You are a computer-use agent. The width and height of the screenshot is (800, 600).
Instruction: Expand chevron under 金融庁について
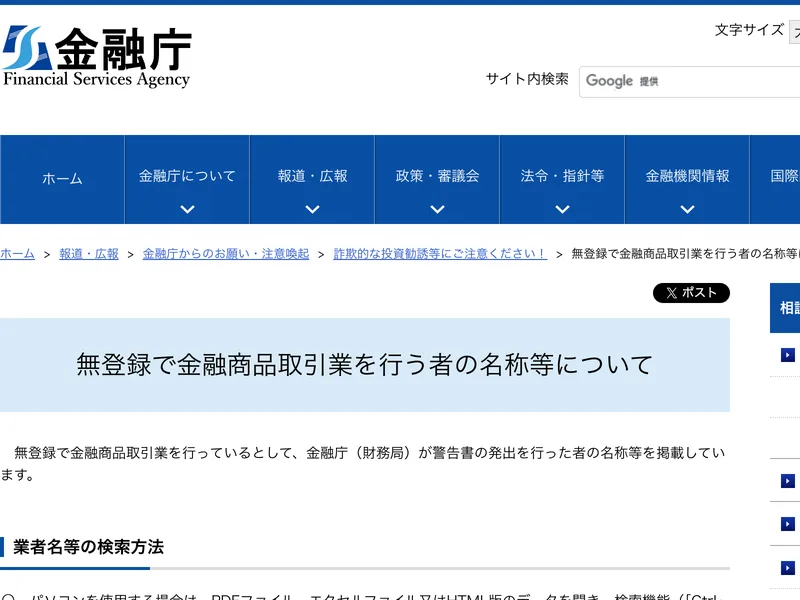click(187, 209)
